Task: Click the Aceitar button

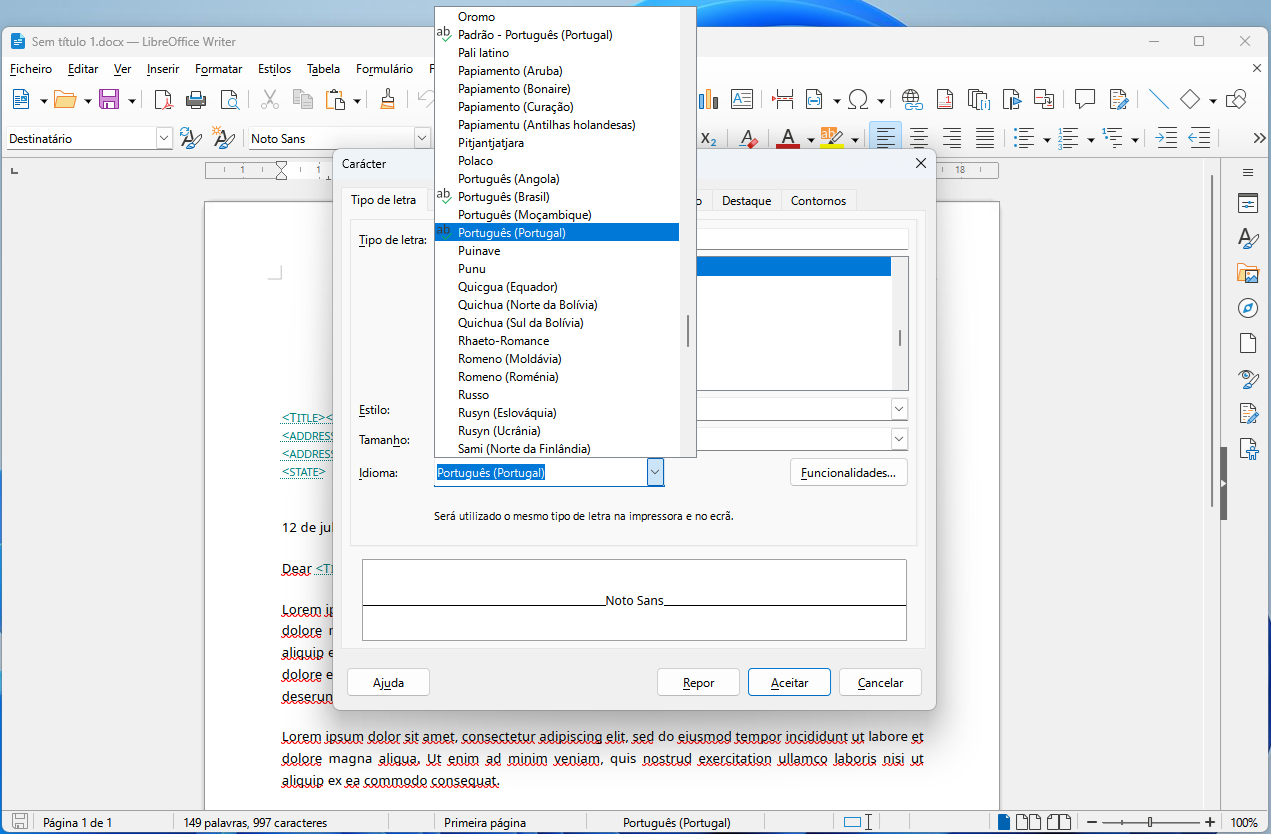Action: click(789, 683)
